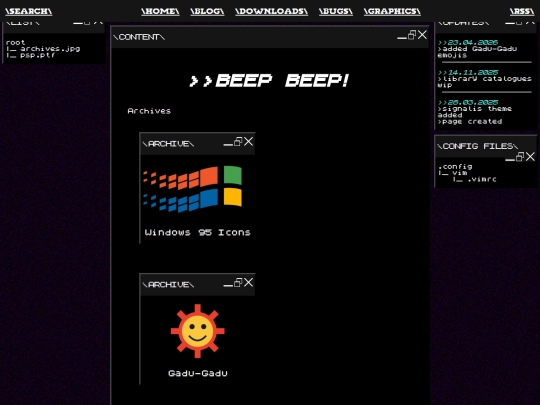Viewport: 540px width, 405px height.
Task: Open the \SEARCH\ link
Action: [x=29, y=11]
